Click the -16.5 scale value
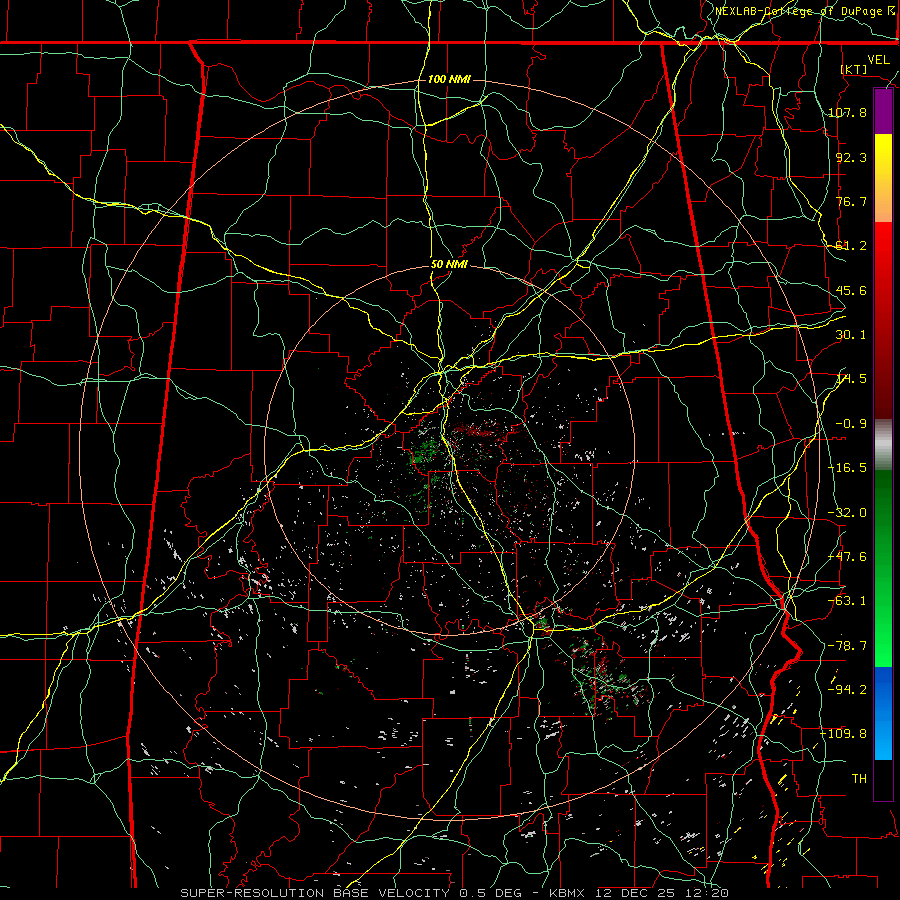The image size is (900, 900). (847, 468)
